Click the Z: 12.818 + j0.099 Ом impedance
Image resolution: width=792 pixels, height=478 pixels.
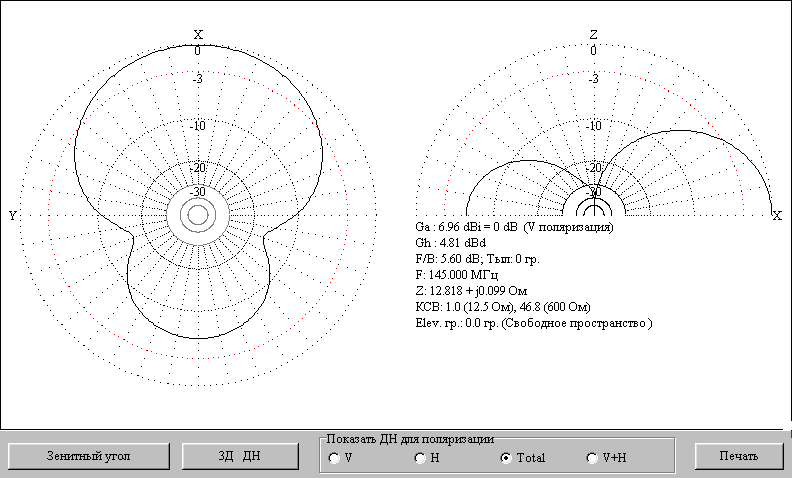(471, 291)
